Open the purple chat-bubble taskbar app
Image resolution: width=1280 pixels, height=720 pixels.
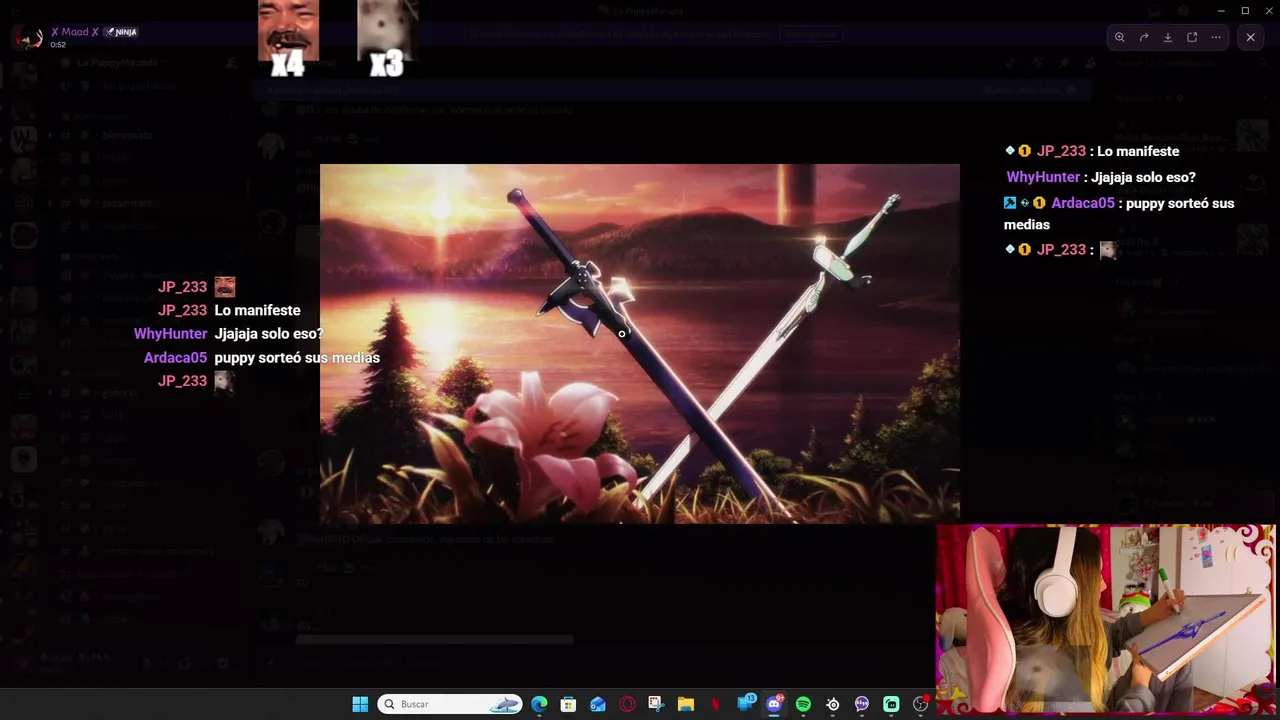tap(862, 704)
